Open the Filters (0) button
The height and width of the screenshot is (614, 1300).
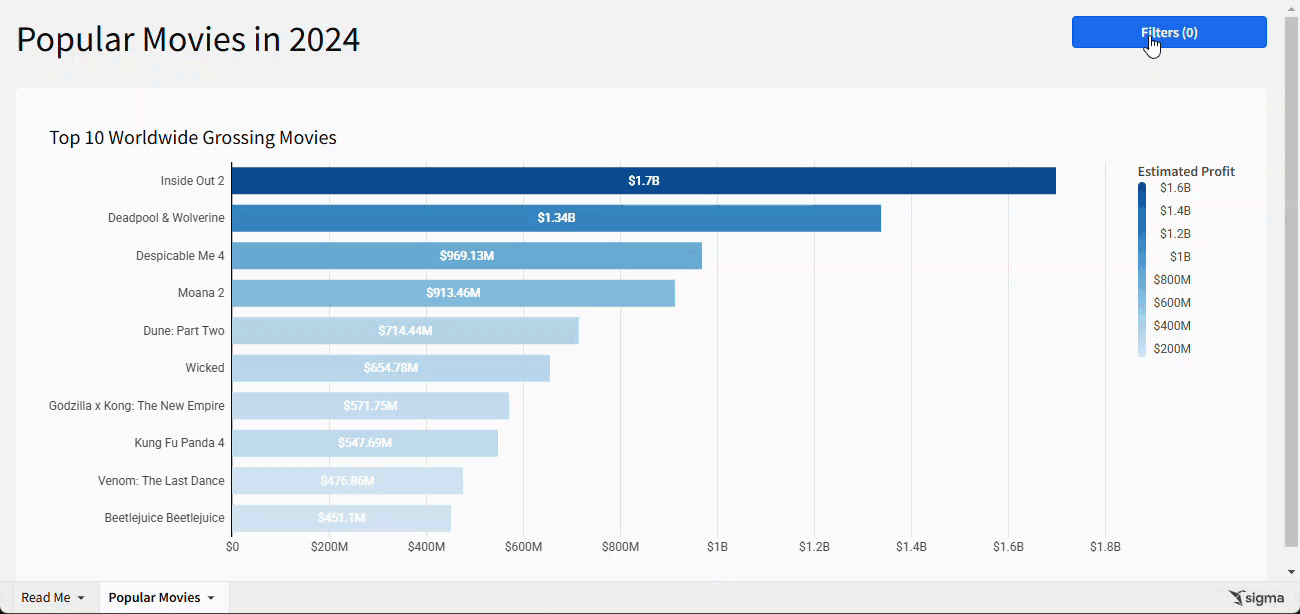tap(1168, 32)
